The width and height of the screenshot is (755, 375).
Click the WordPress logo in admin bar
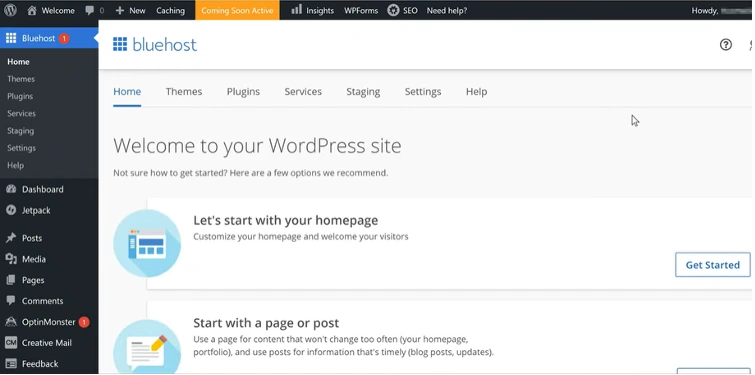coord(10,10)
